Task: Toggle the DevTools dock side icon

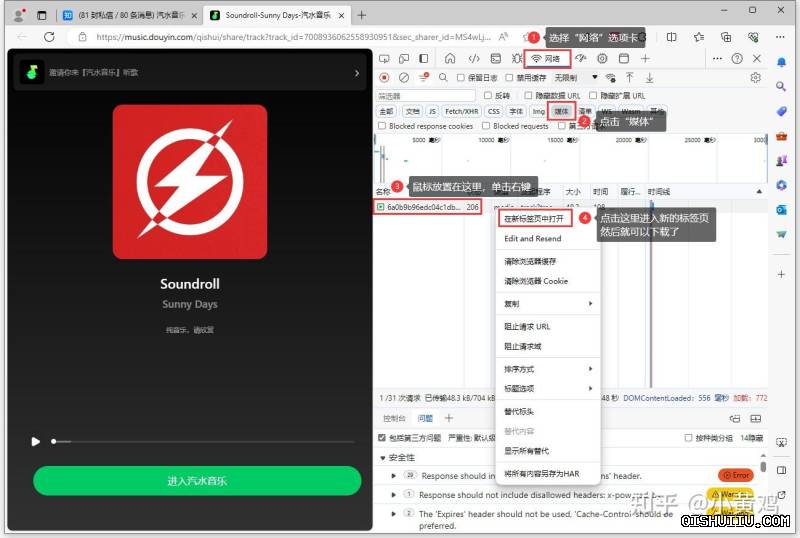Action: click(423, 59)
